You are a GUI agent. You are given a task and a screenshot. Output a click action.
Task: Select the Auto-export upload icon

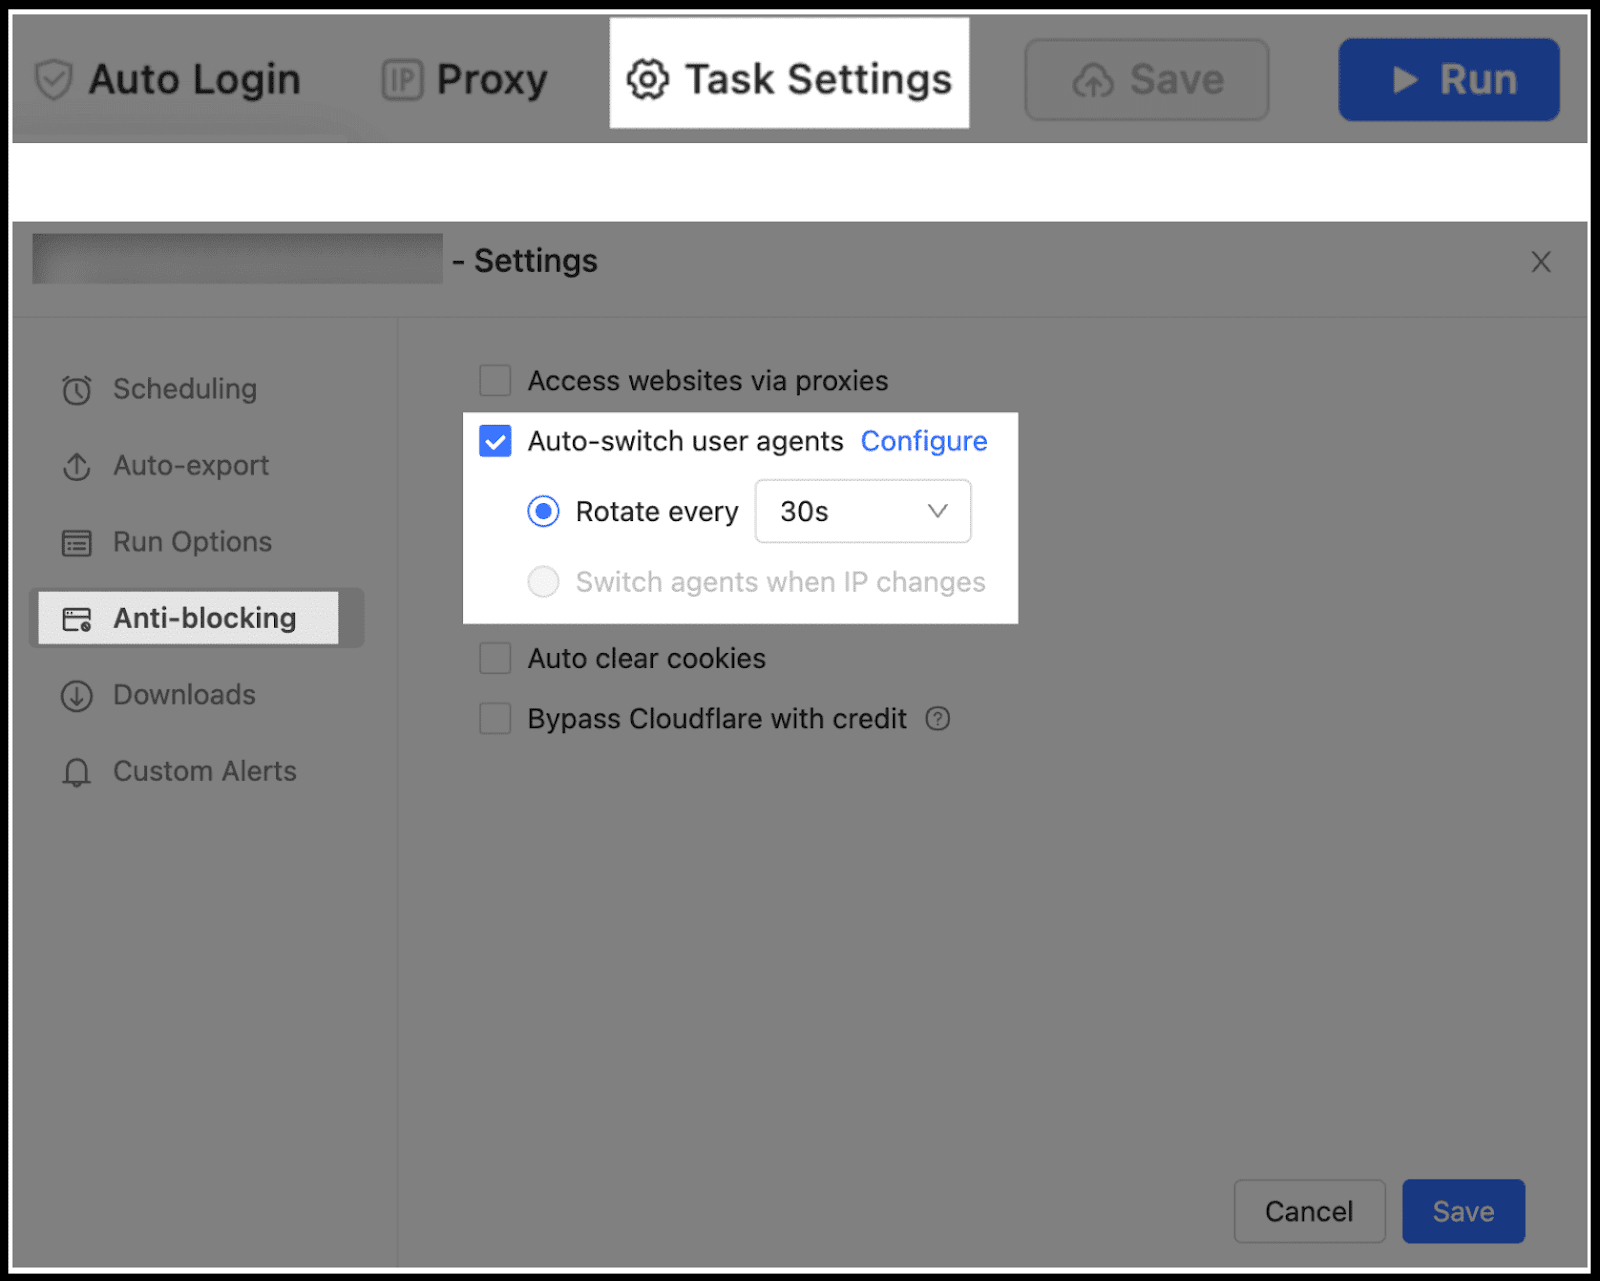tap(76, 466)
